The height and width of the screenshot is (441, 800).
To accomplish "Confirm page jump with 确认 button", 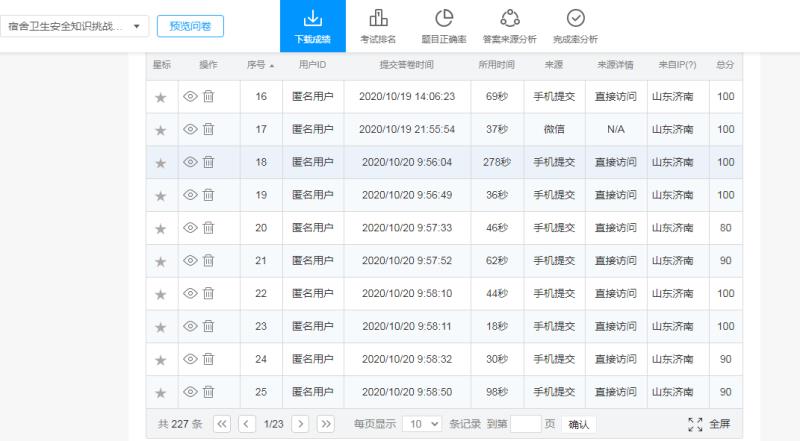I will coord(579,424).
